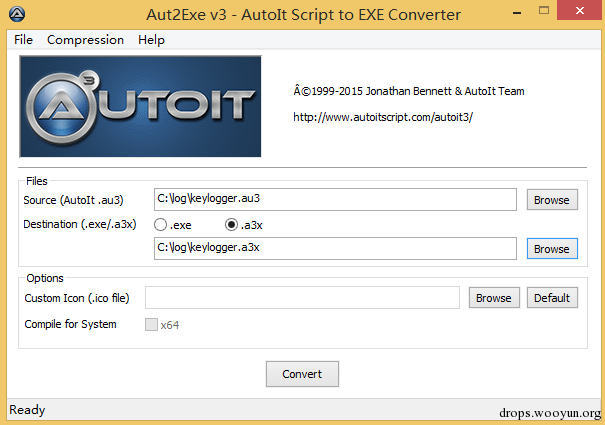Click the Ready status bar text

[27, 410]
